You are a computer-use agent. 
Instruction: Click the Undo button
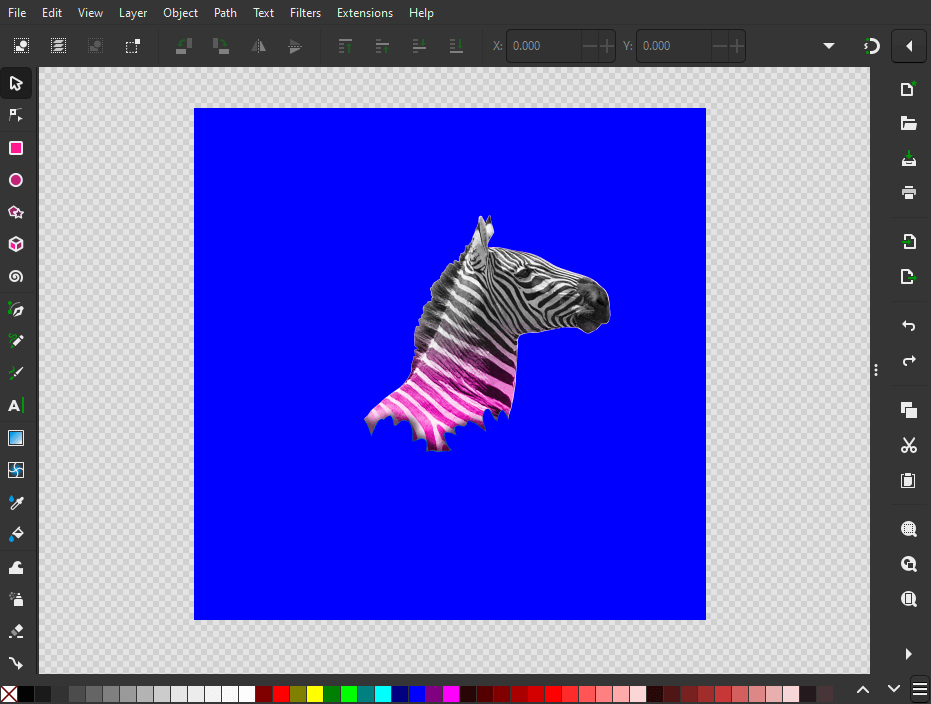908,325
